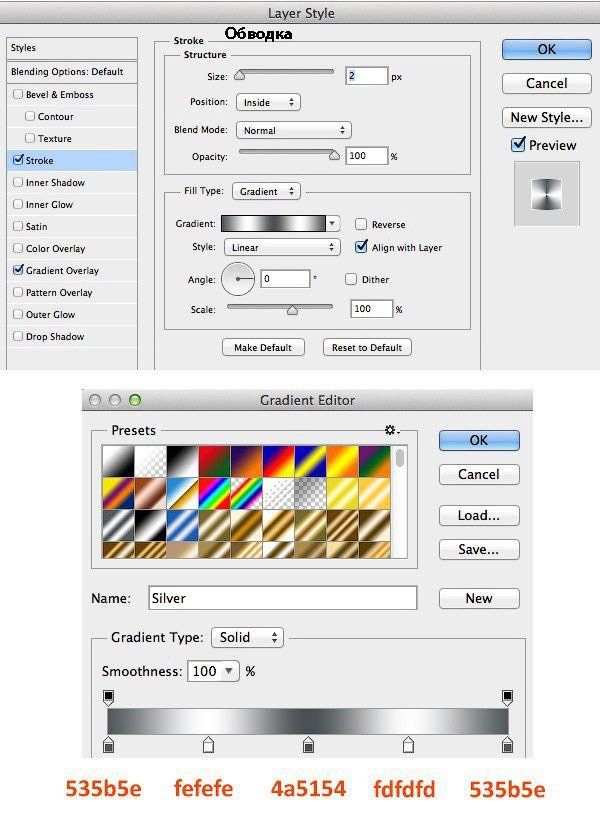Click the silver gradient bar in Gradient Editor
Viewport: 600px width, 814px height.
[x=308, y=721]
